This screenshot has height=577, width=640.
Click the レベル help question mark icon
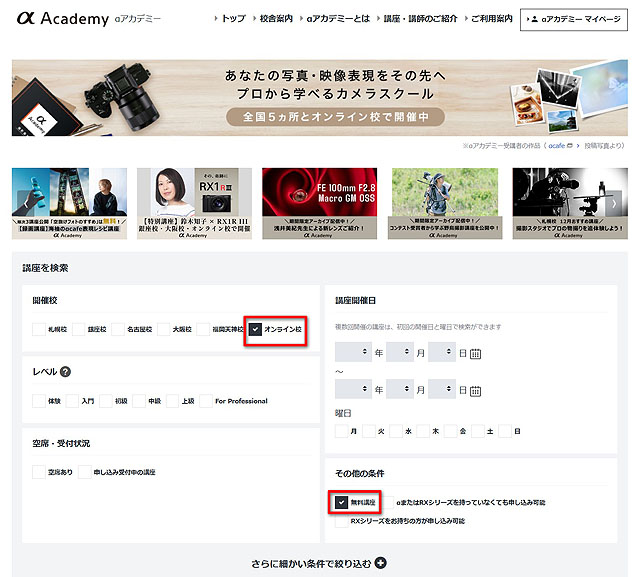click(x=66, y=372)
